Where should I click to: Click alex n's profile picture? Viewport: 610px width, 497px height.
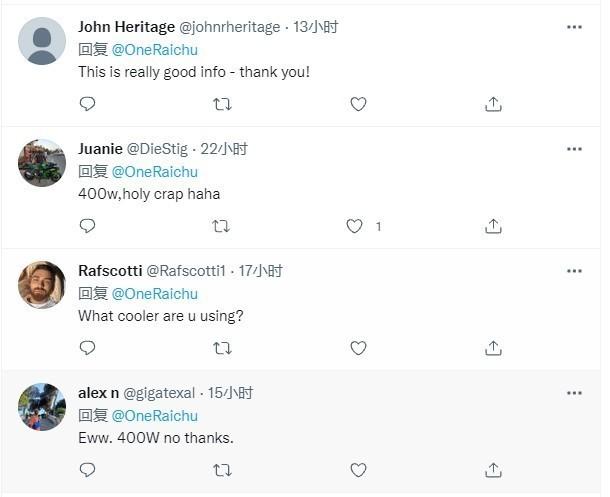(42, 407)
